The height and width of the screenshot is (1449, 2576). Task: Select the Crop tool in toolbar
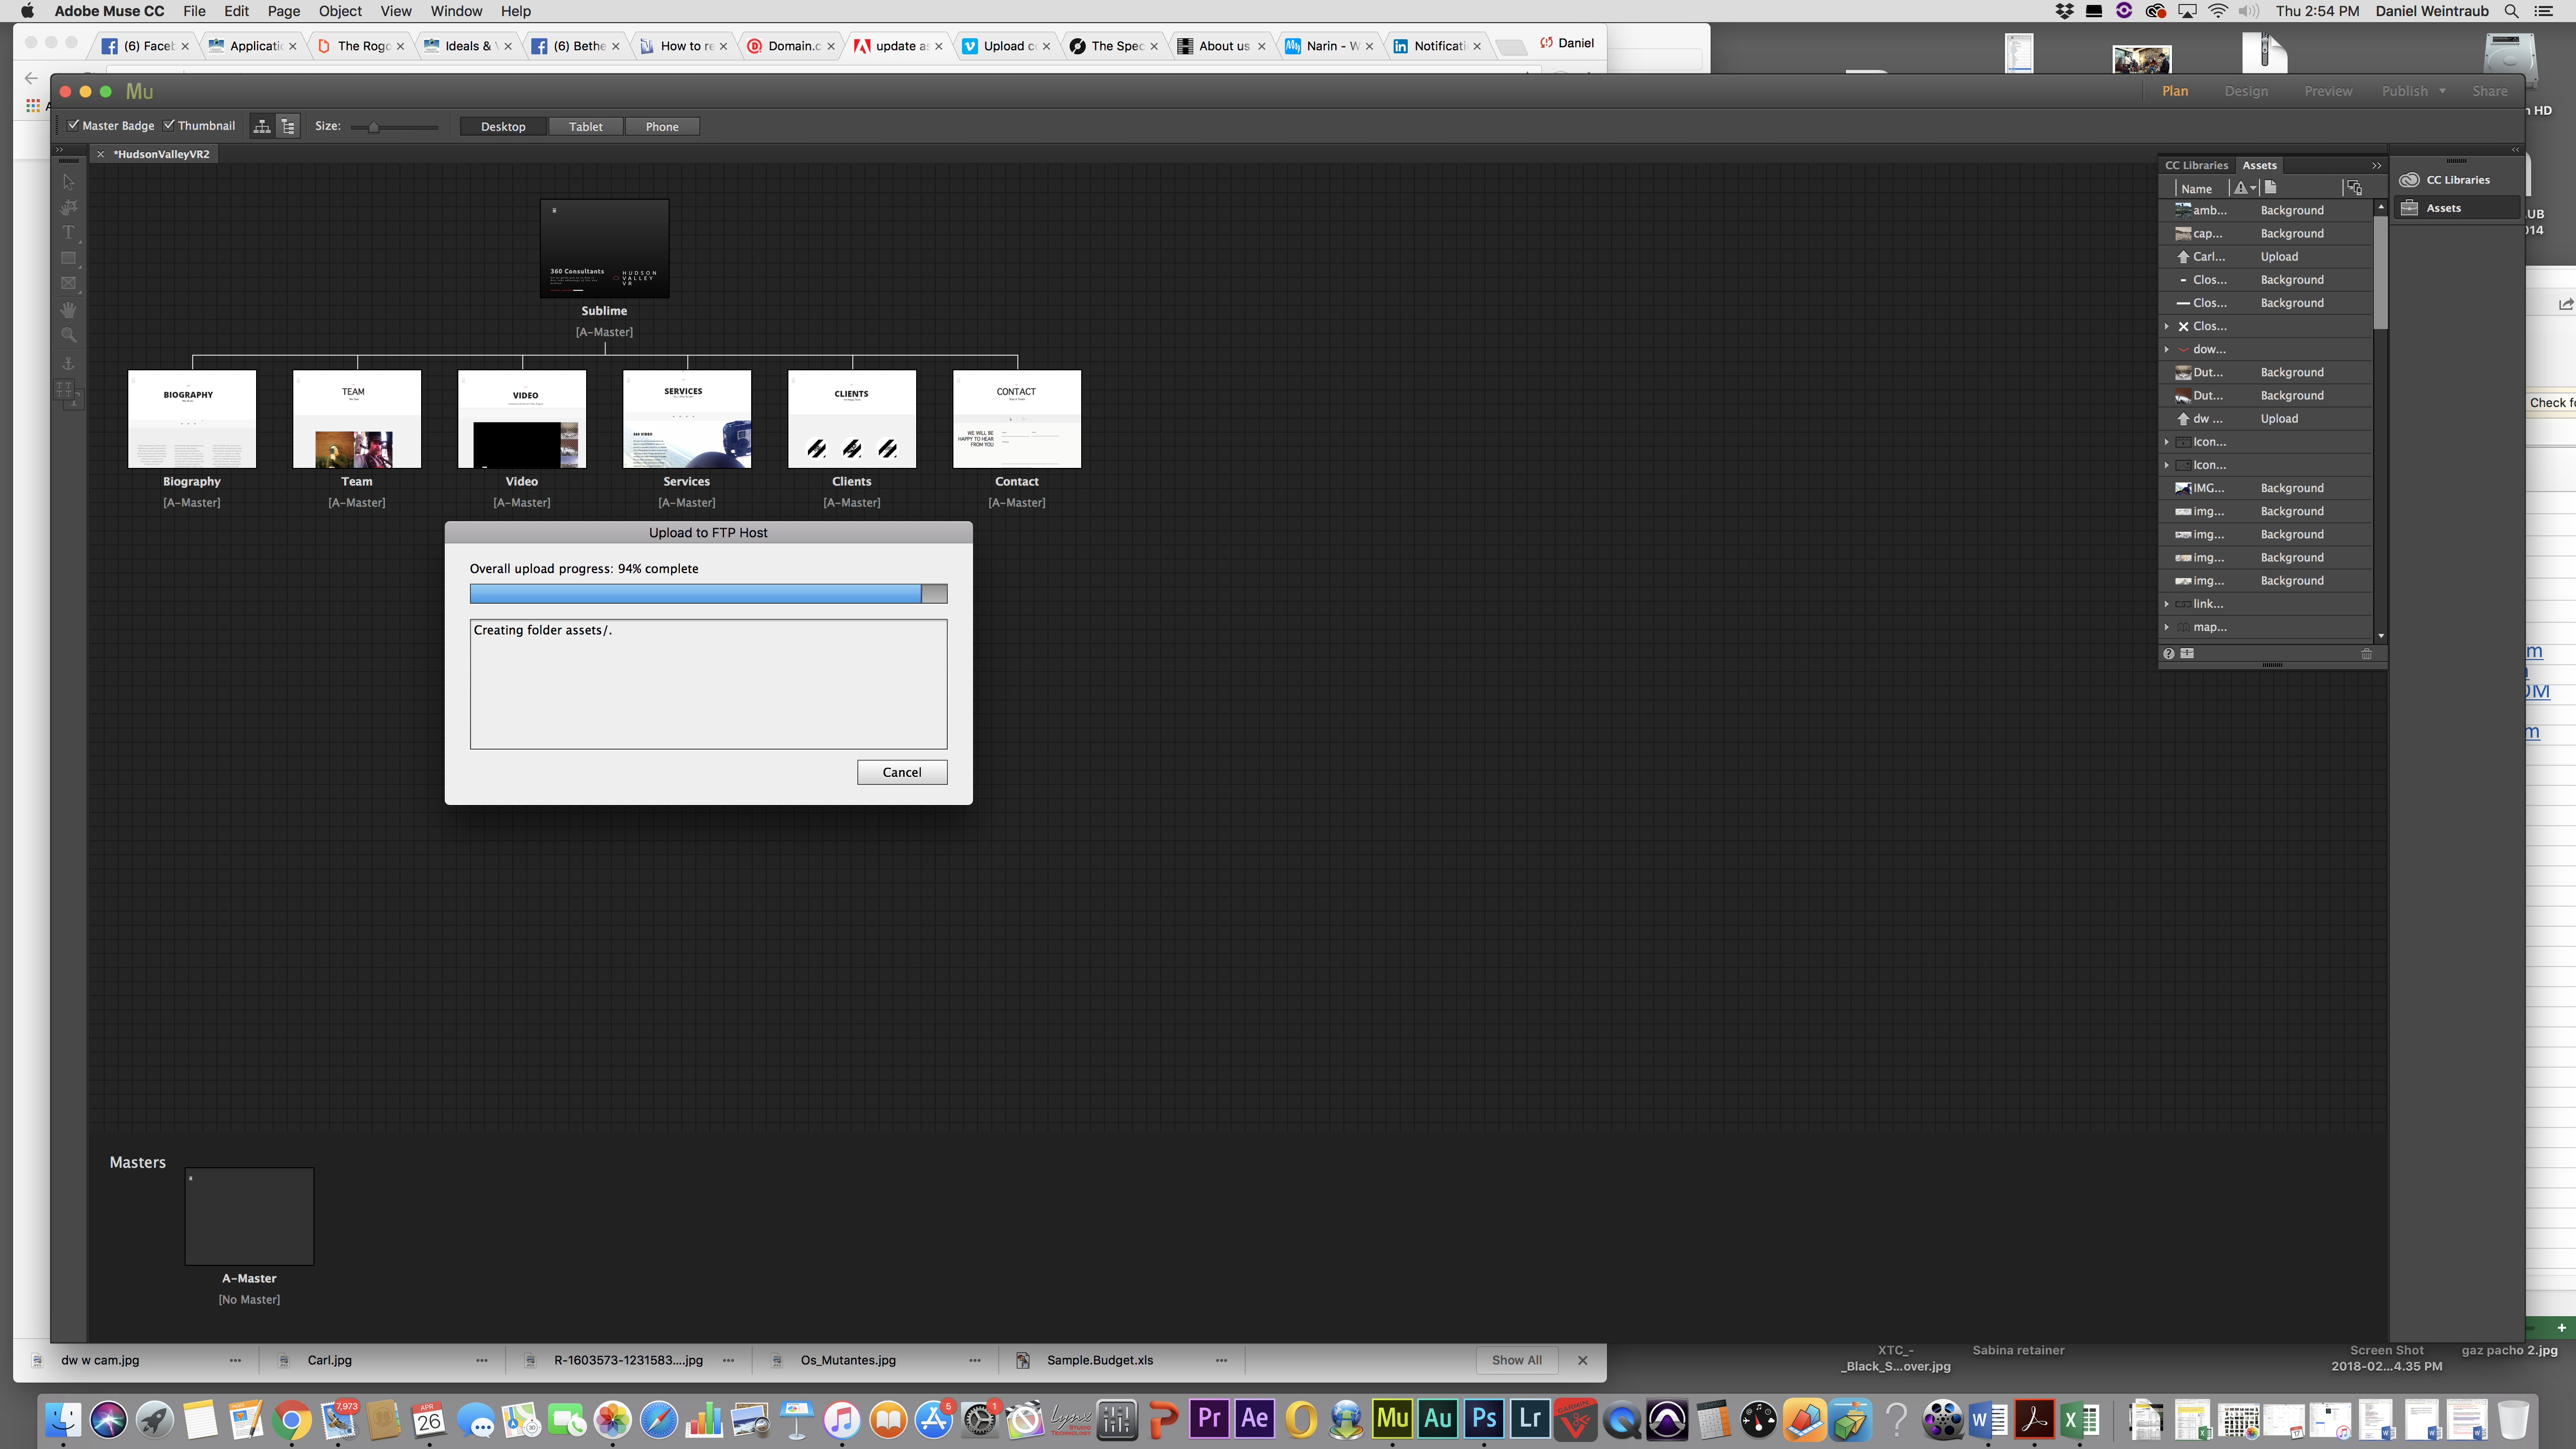click(x=68, y=207)
